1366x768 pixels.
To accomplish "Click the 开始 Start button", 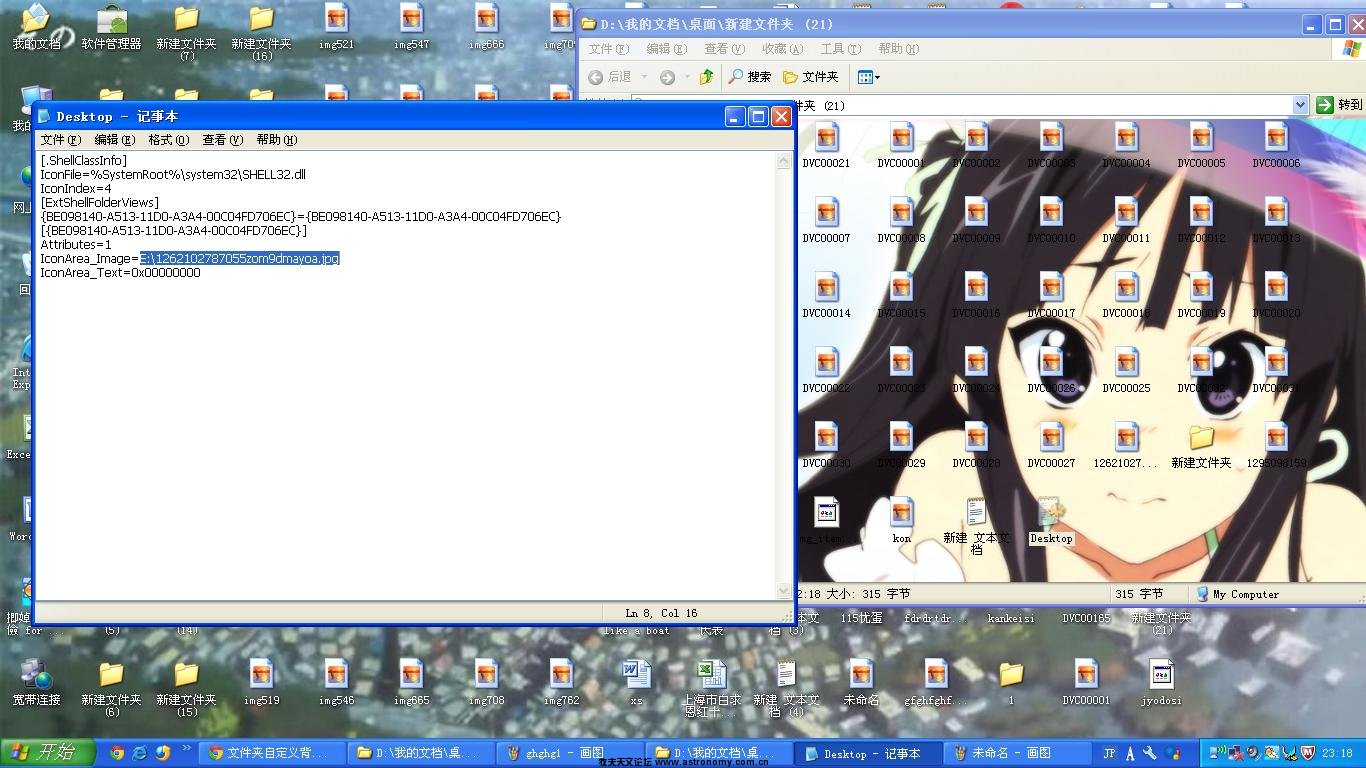I will [47, 753].
